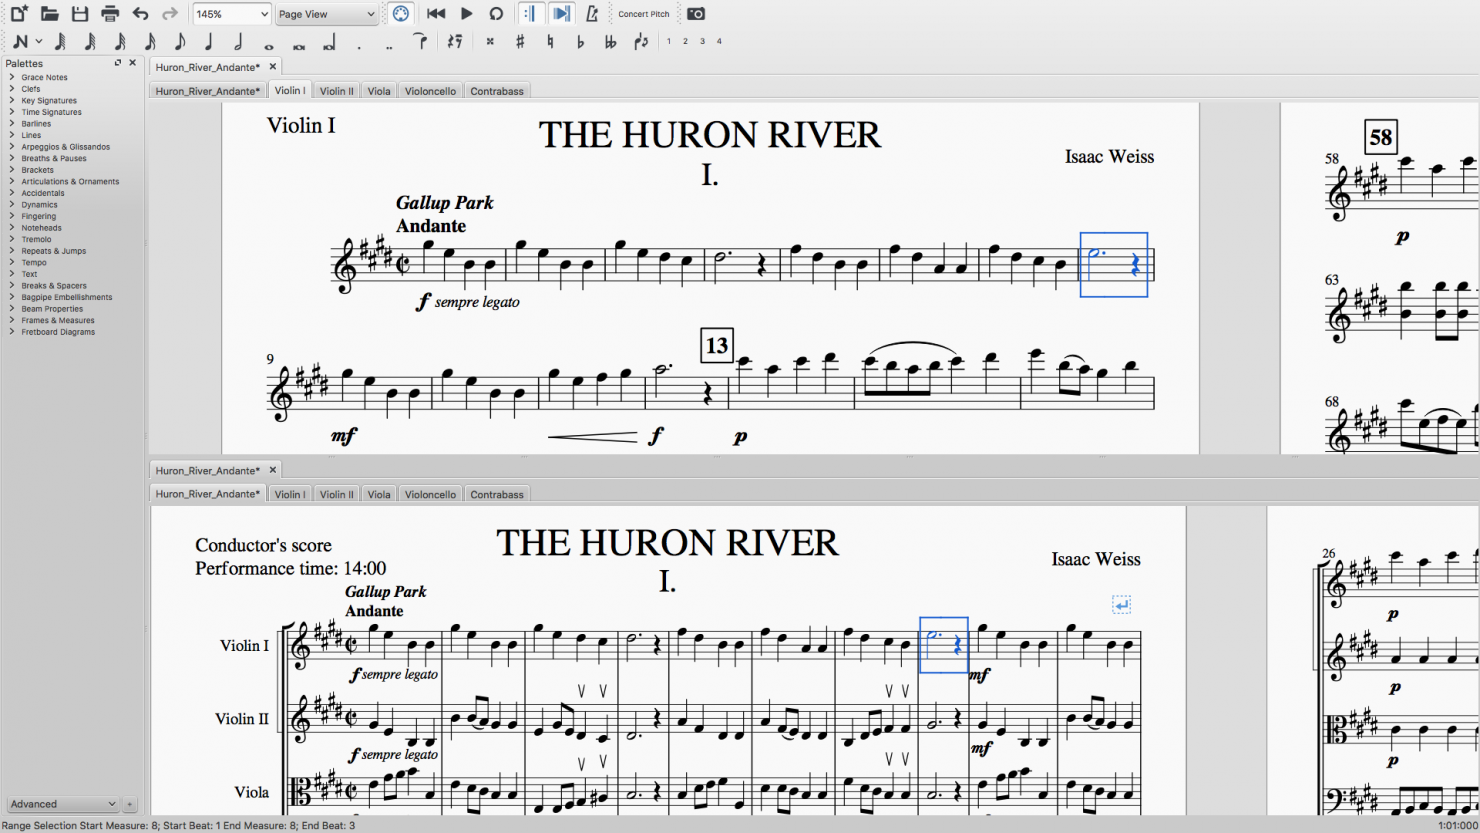Apply a sharp to the selected note
Image resolution: width=1480 pixels, height=833 pixels.
coord(519,41)
